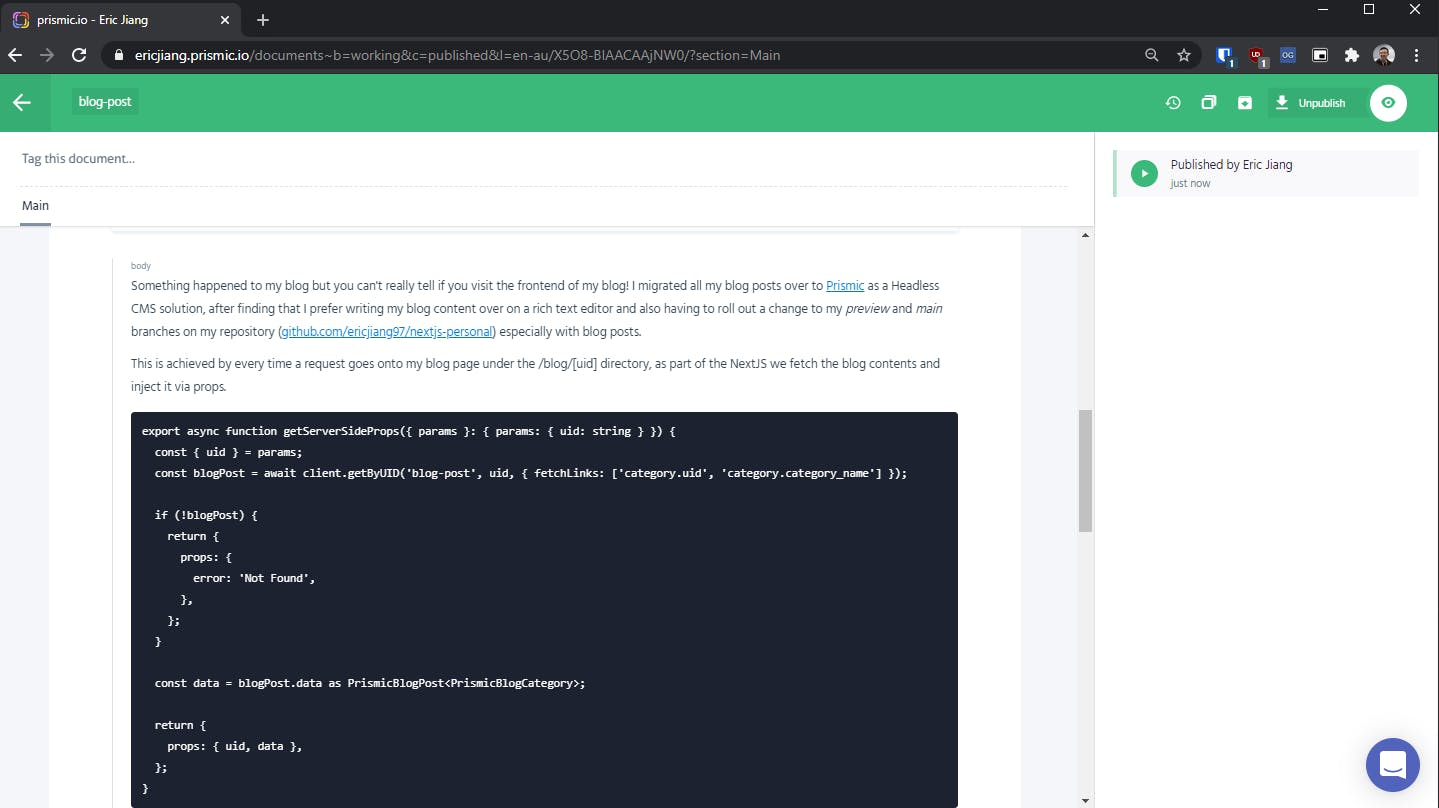The height and width of the screenshot is (808, 1439).
Task: Unpublish the document
Action: coord(1311,103)
